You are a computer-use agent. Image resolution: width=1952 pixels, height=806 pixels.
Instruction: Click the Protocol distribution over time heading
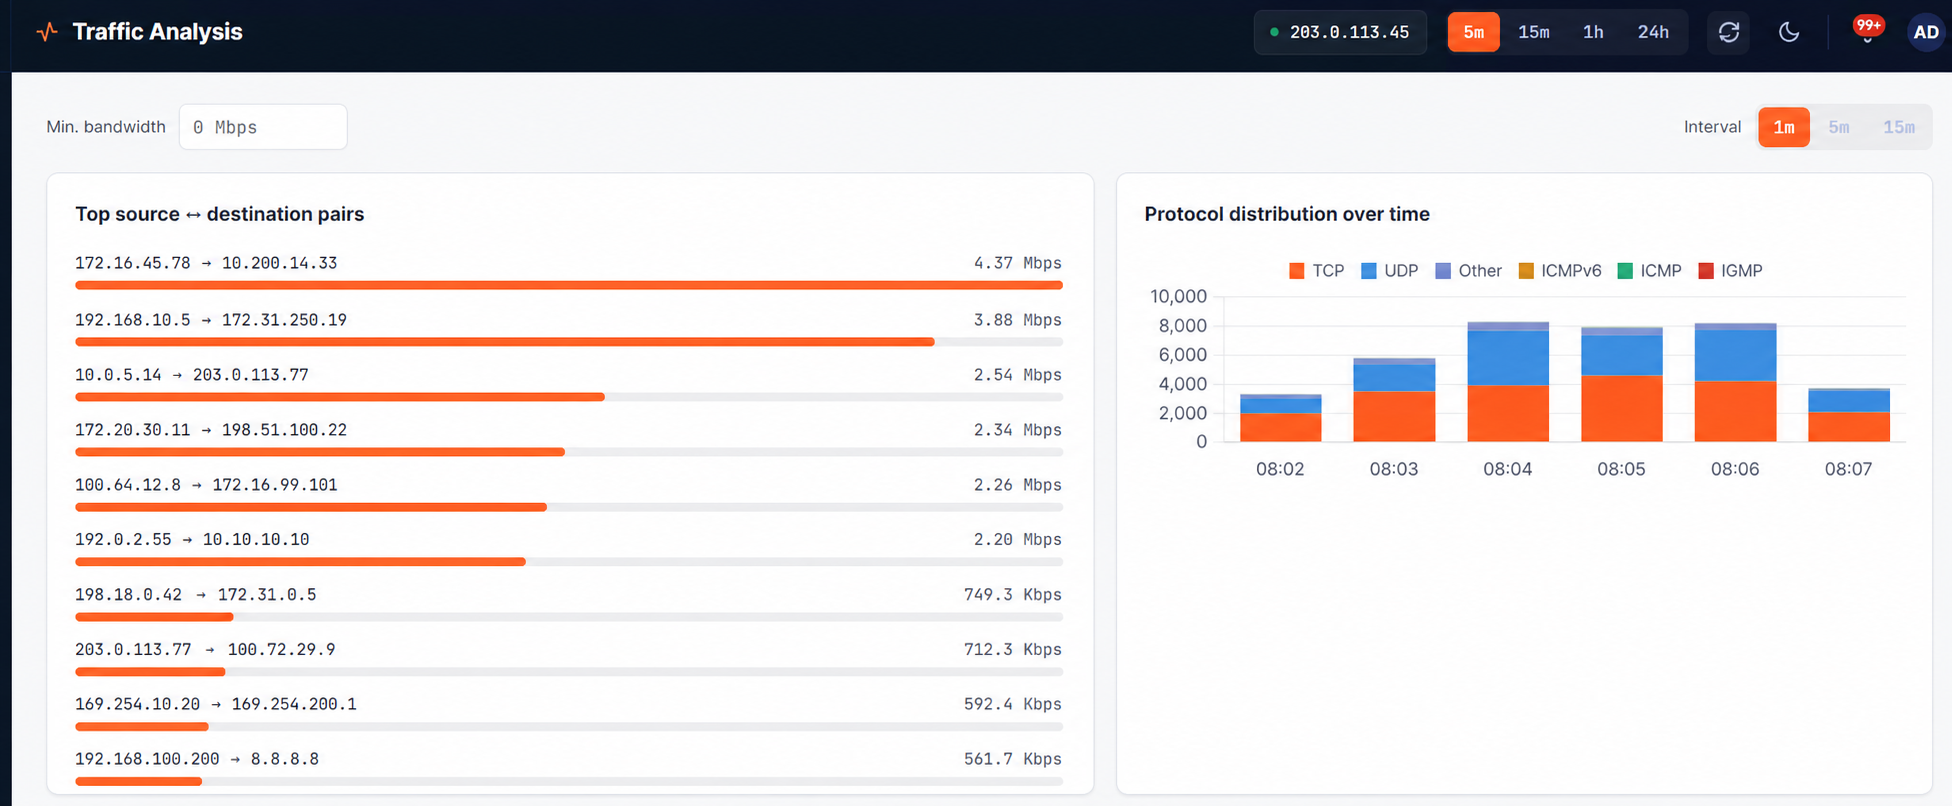pyautogui.click(x=1287, y=214)
